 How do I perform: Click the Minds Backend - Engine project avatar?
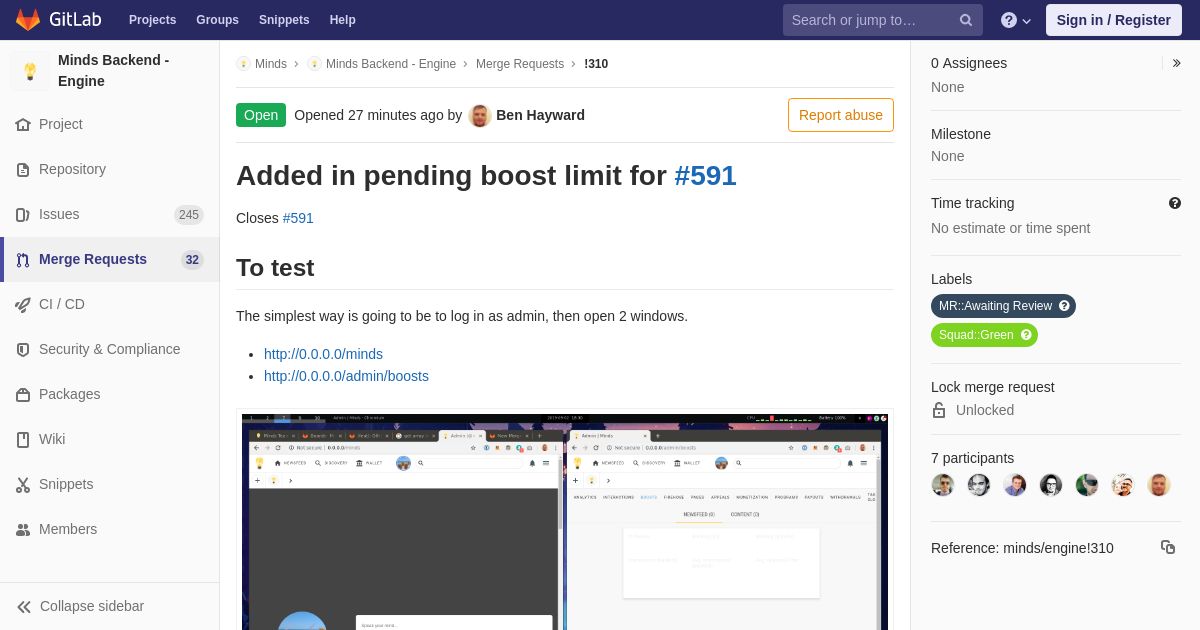pyautogui.click(x=30, y=71)
